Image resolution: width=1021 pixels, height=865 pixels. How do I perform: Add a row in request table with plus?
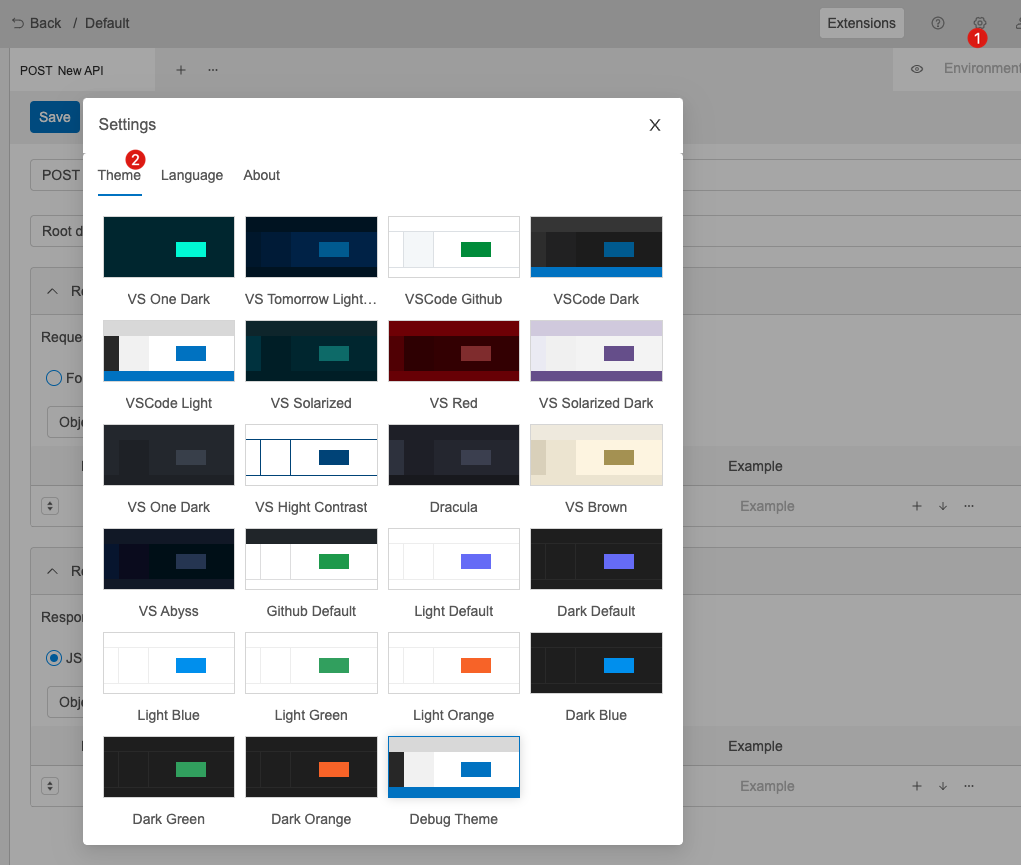[917, 506]
